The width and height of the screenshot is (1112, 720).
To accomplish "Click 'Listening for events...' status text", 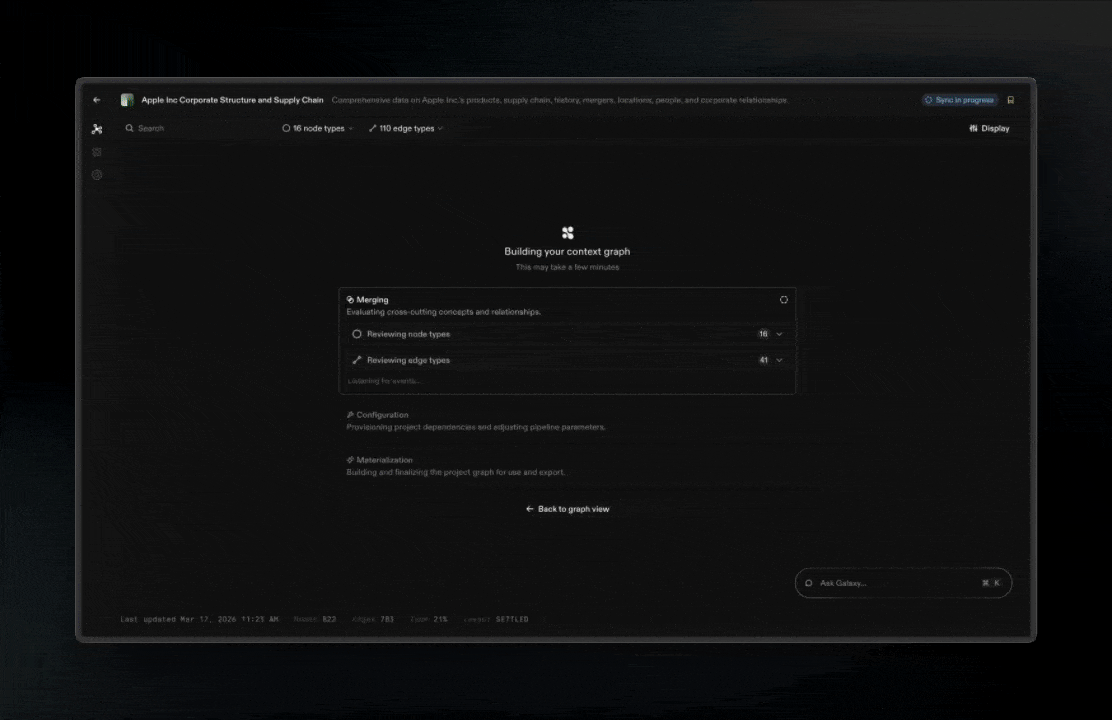I will tap(384, 381).
